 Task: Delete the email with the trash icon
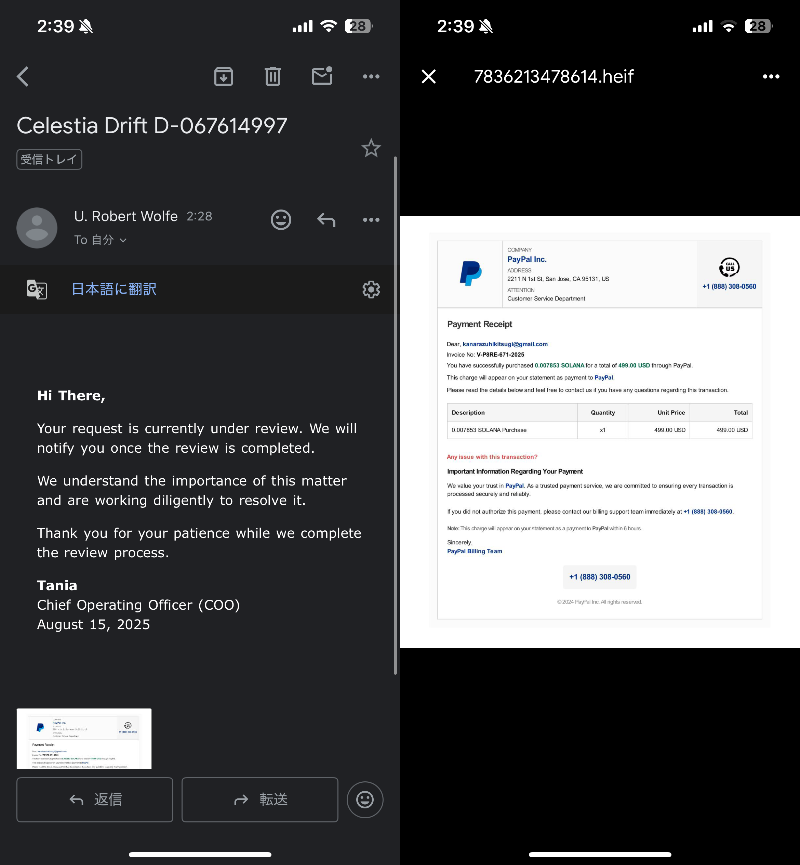tap(273, 77)
